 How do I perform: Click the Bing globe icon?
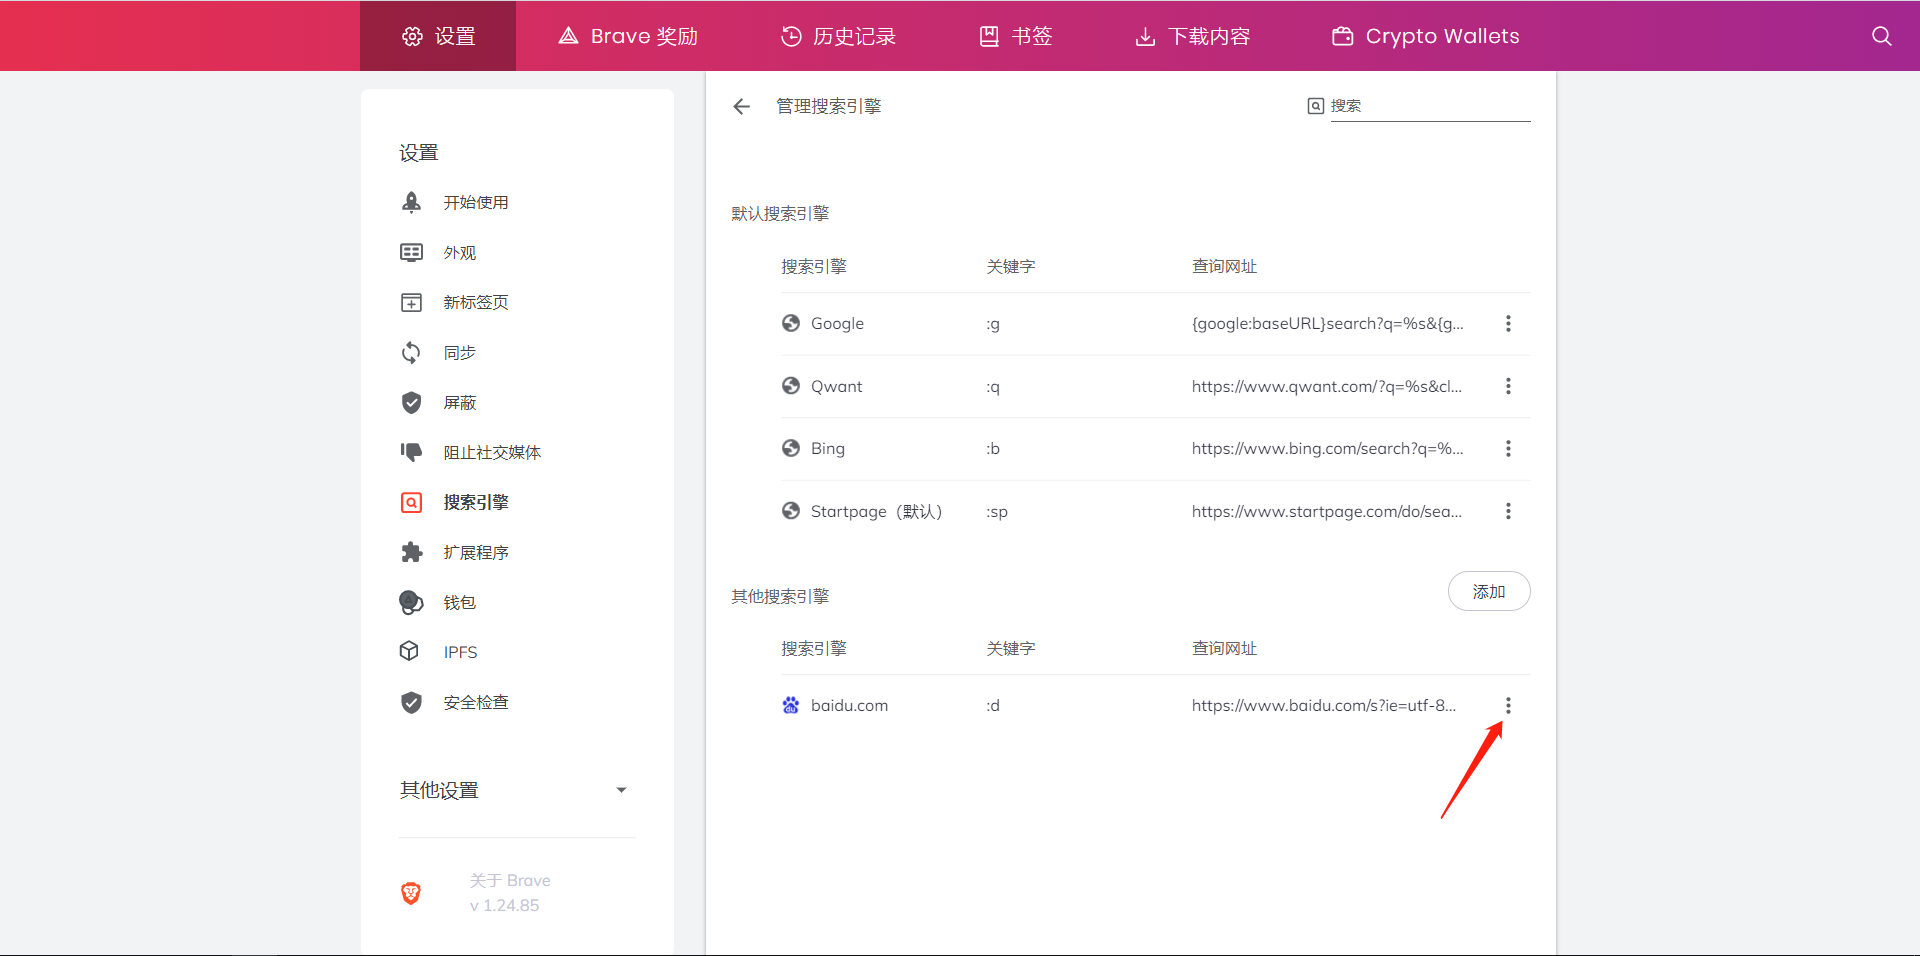pyautogui.click(x=791, y=448)
